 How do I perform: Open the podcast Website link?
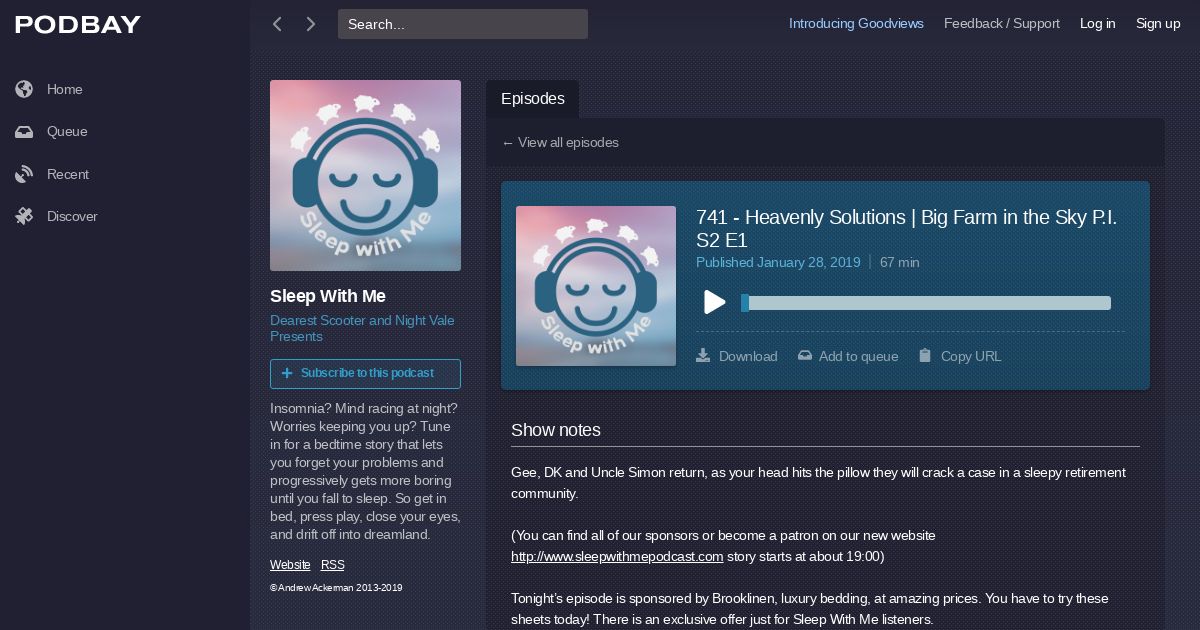tap(290, 565)
